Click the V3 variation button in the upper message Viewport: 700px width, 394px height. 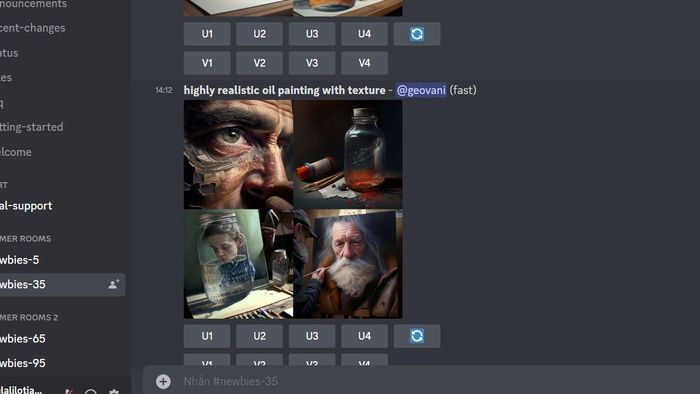(x=312, y=63)
